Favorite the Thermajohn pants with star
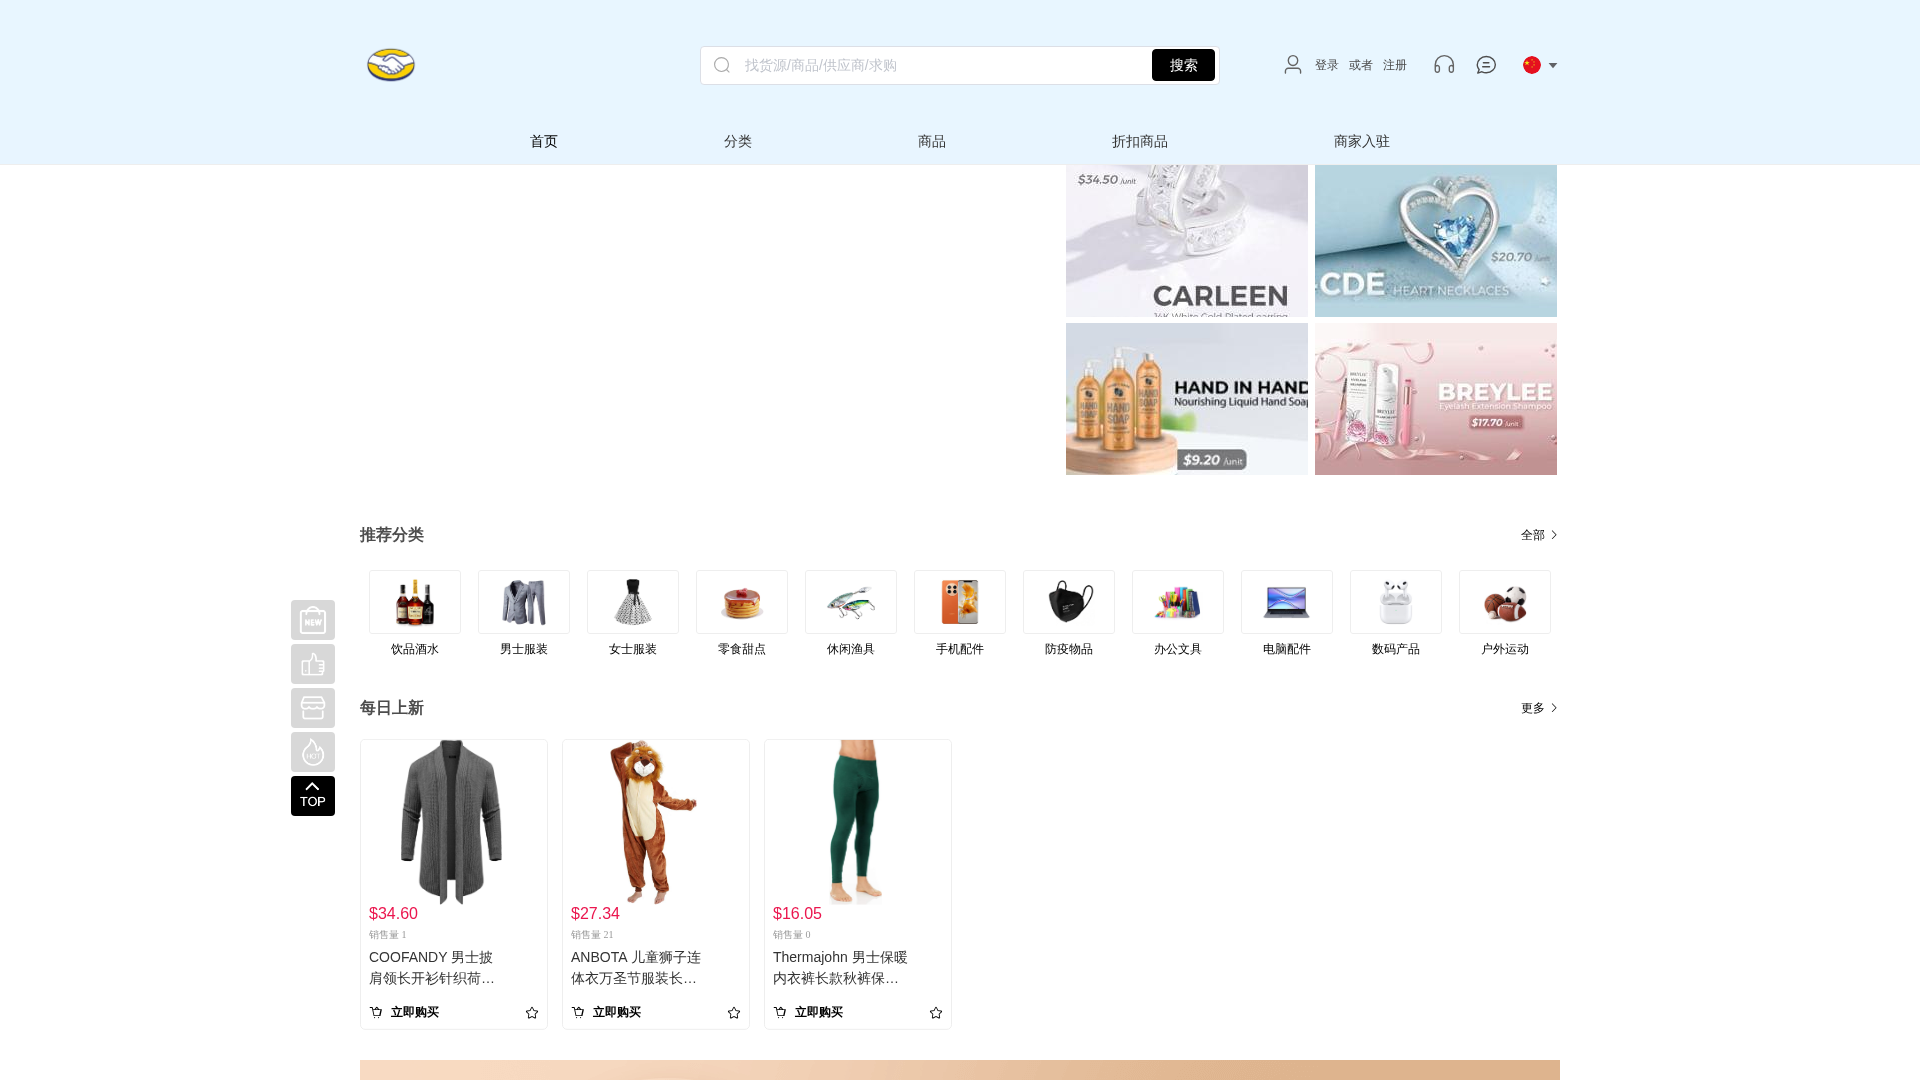 (936, 1013)
